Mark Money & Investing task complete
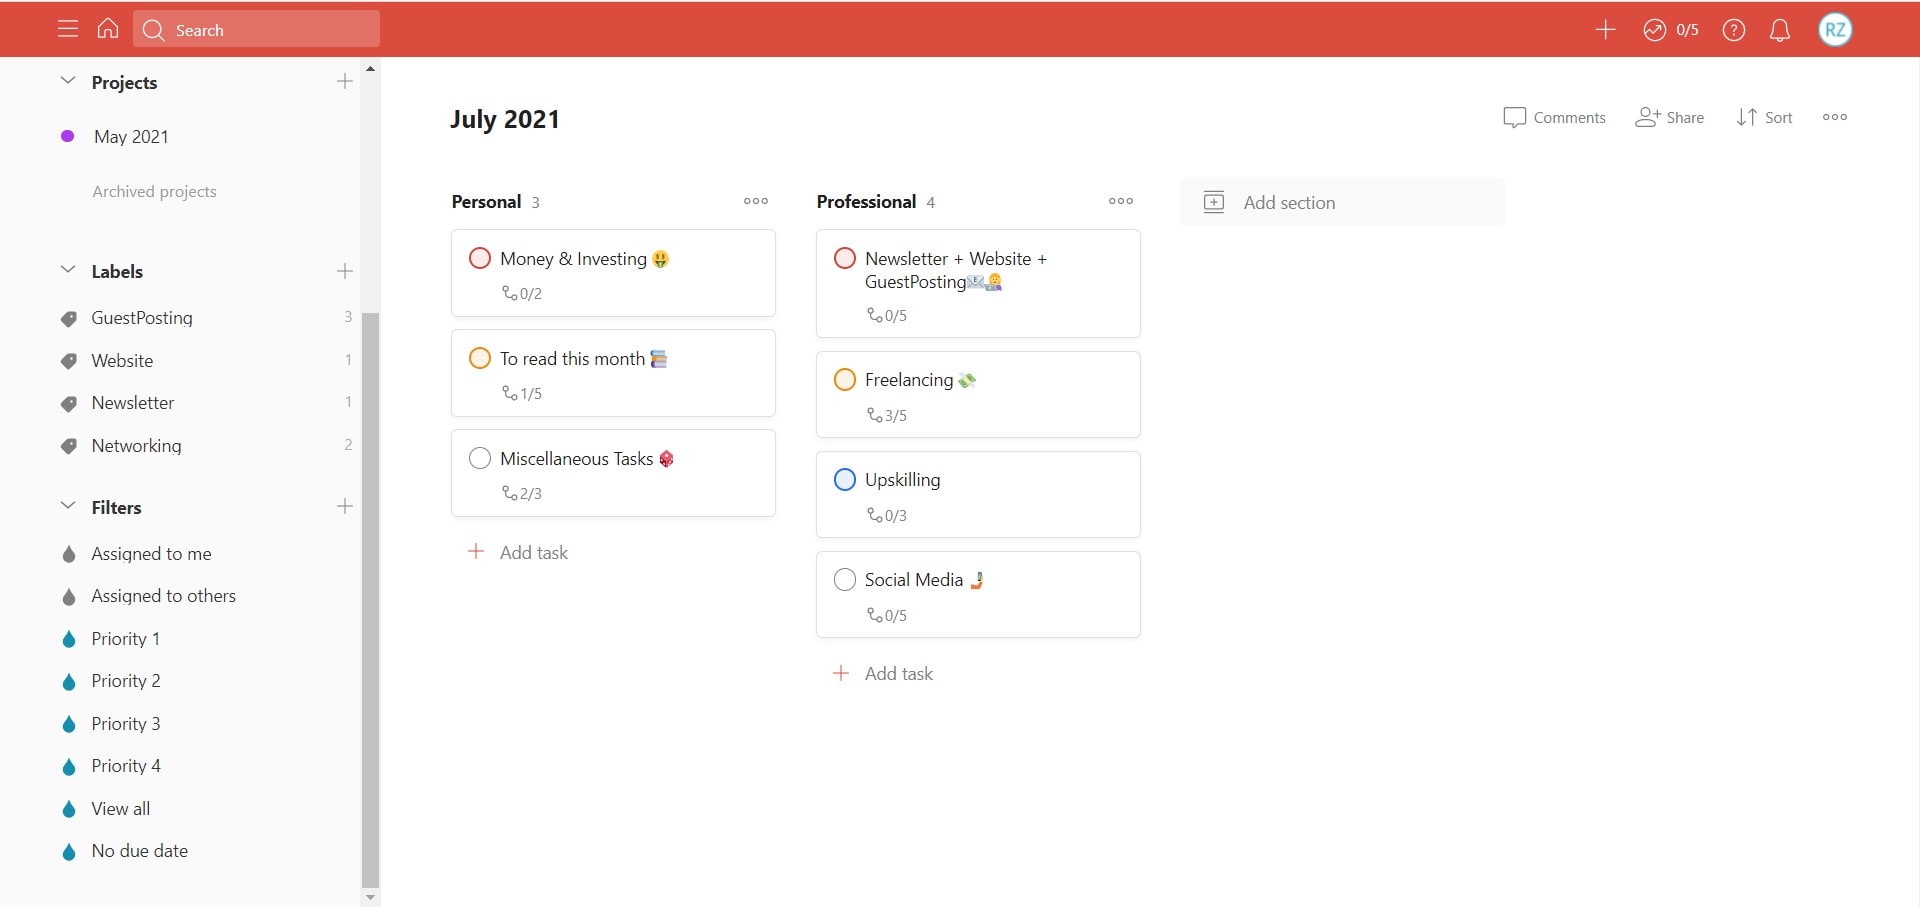This screenshot has height=907, width=1920. pyautogui.click(x=480, y=259)
